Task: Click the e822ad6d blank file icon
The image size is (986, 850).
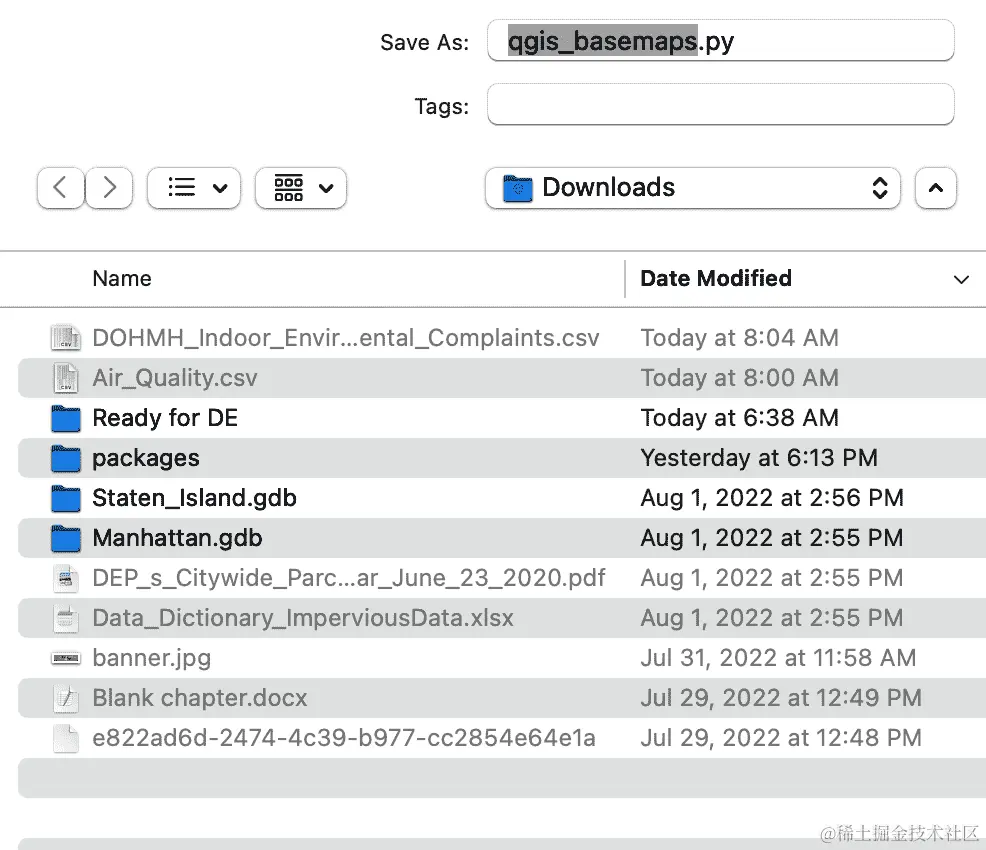Action: coord(66,739)
